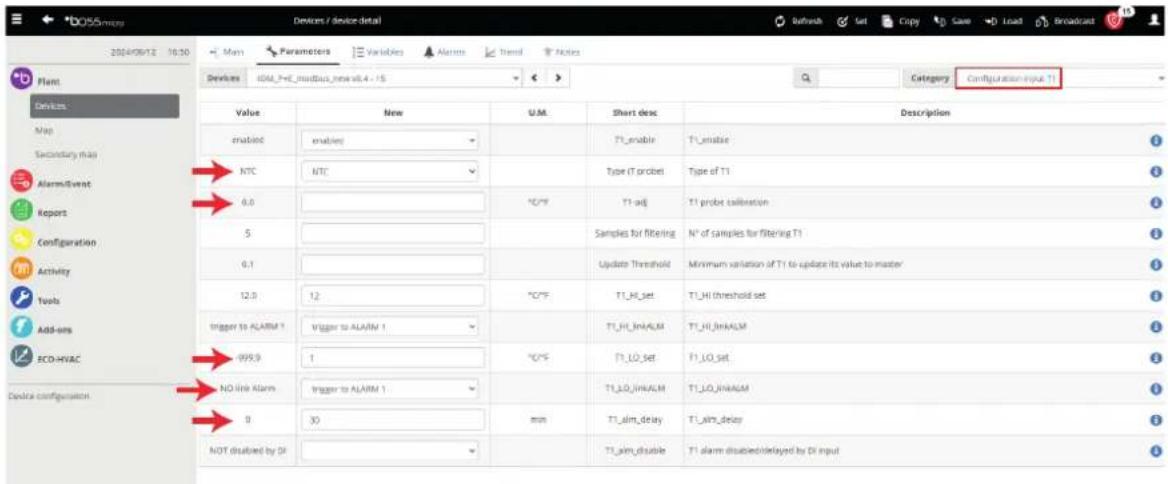This screenshot has height=484, width=1168.
Task: Open the Tools section
Action: click(x=34, y=300)
